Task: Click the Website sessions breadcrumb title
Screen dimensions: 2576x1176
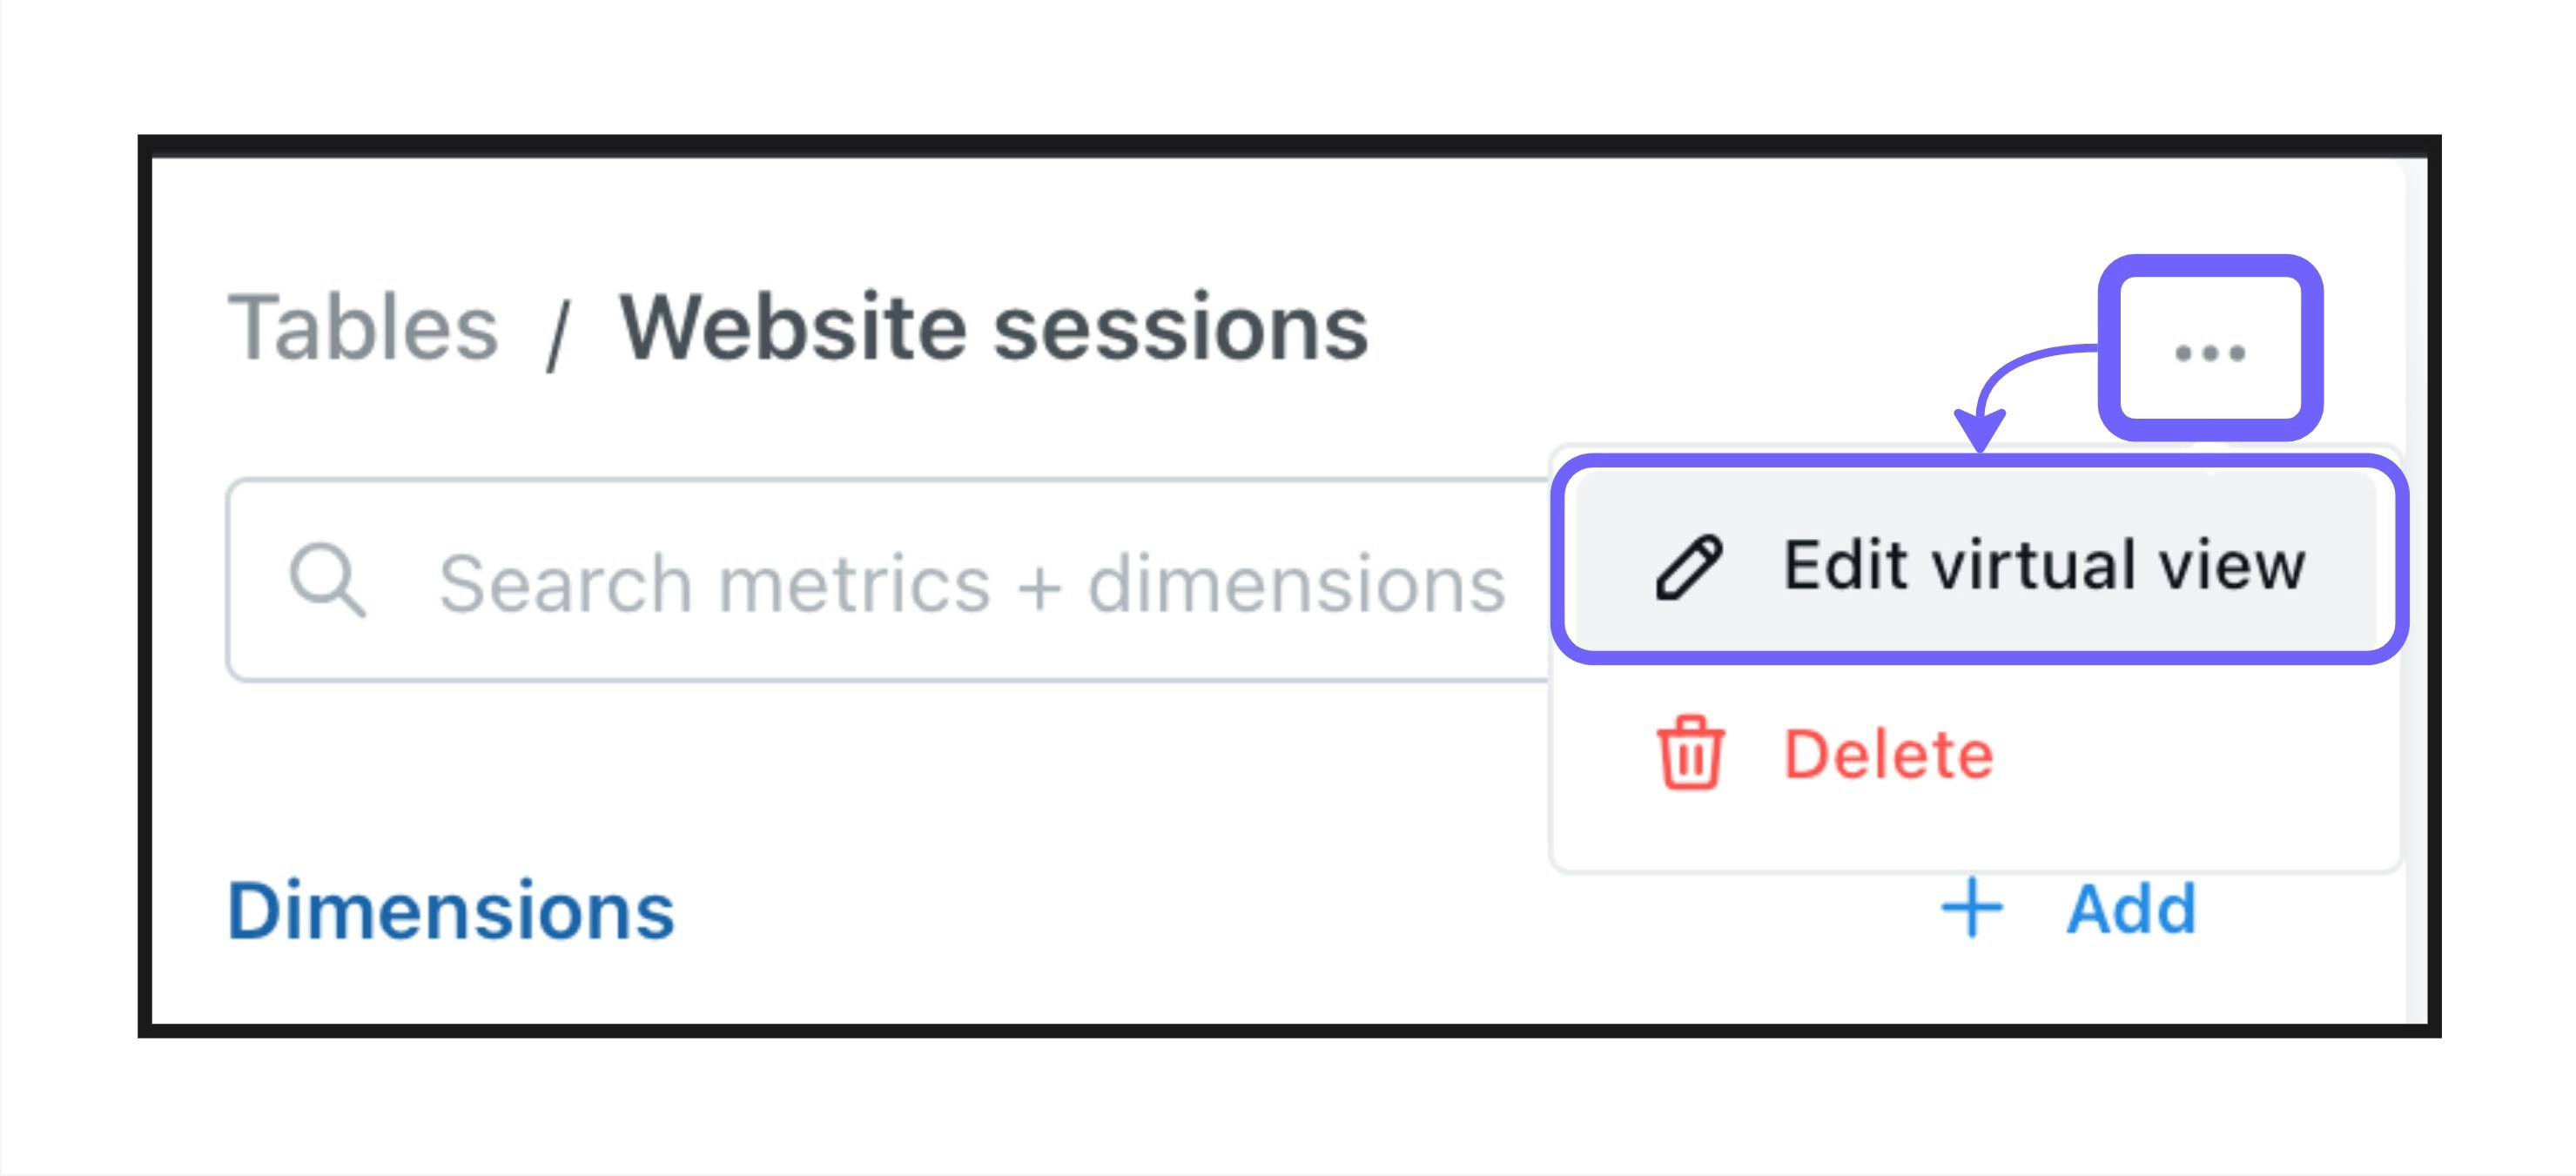Action: 993,327
